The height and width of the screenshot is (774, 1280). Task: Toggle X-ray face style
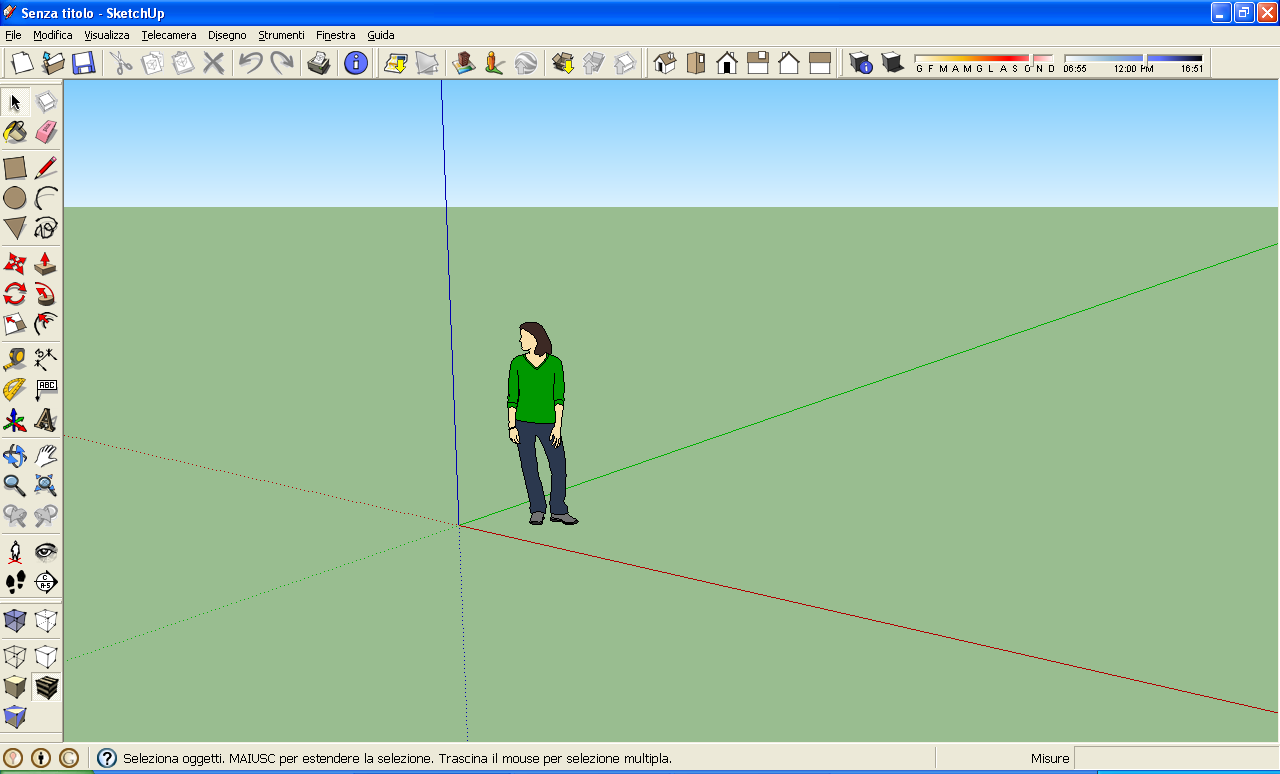(15, 621)
